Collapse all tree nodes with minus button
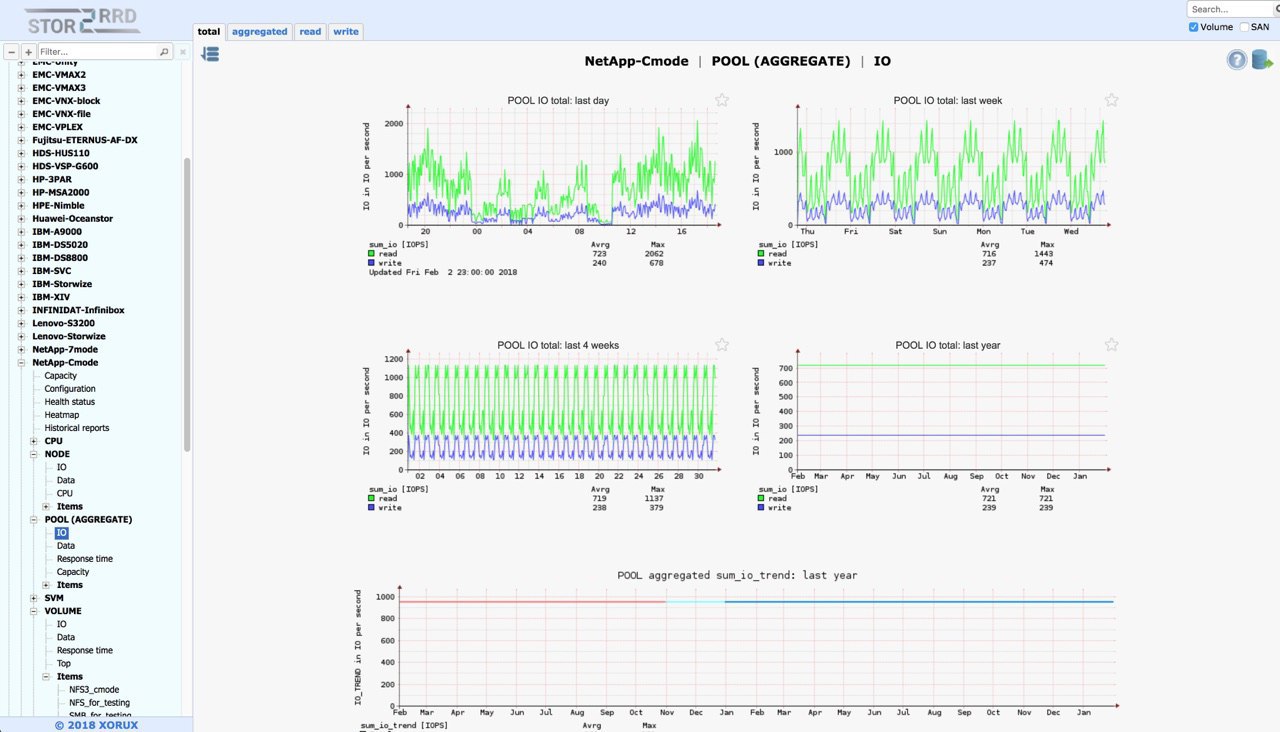The image size is (1280, 732). point(13,51)
